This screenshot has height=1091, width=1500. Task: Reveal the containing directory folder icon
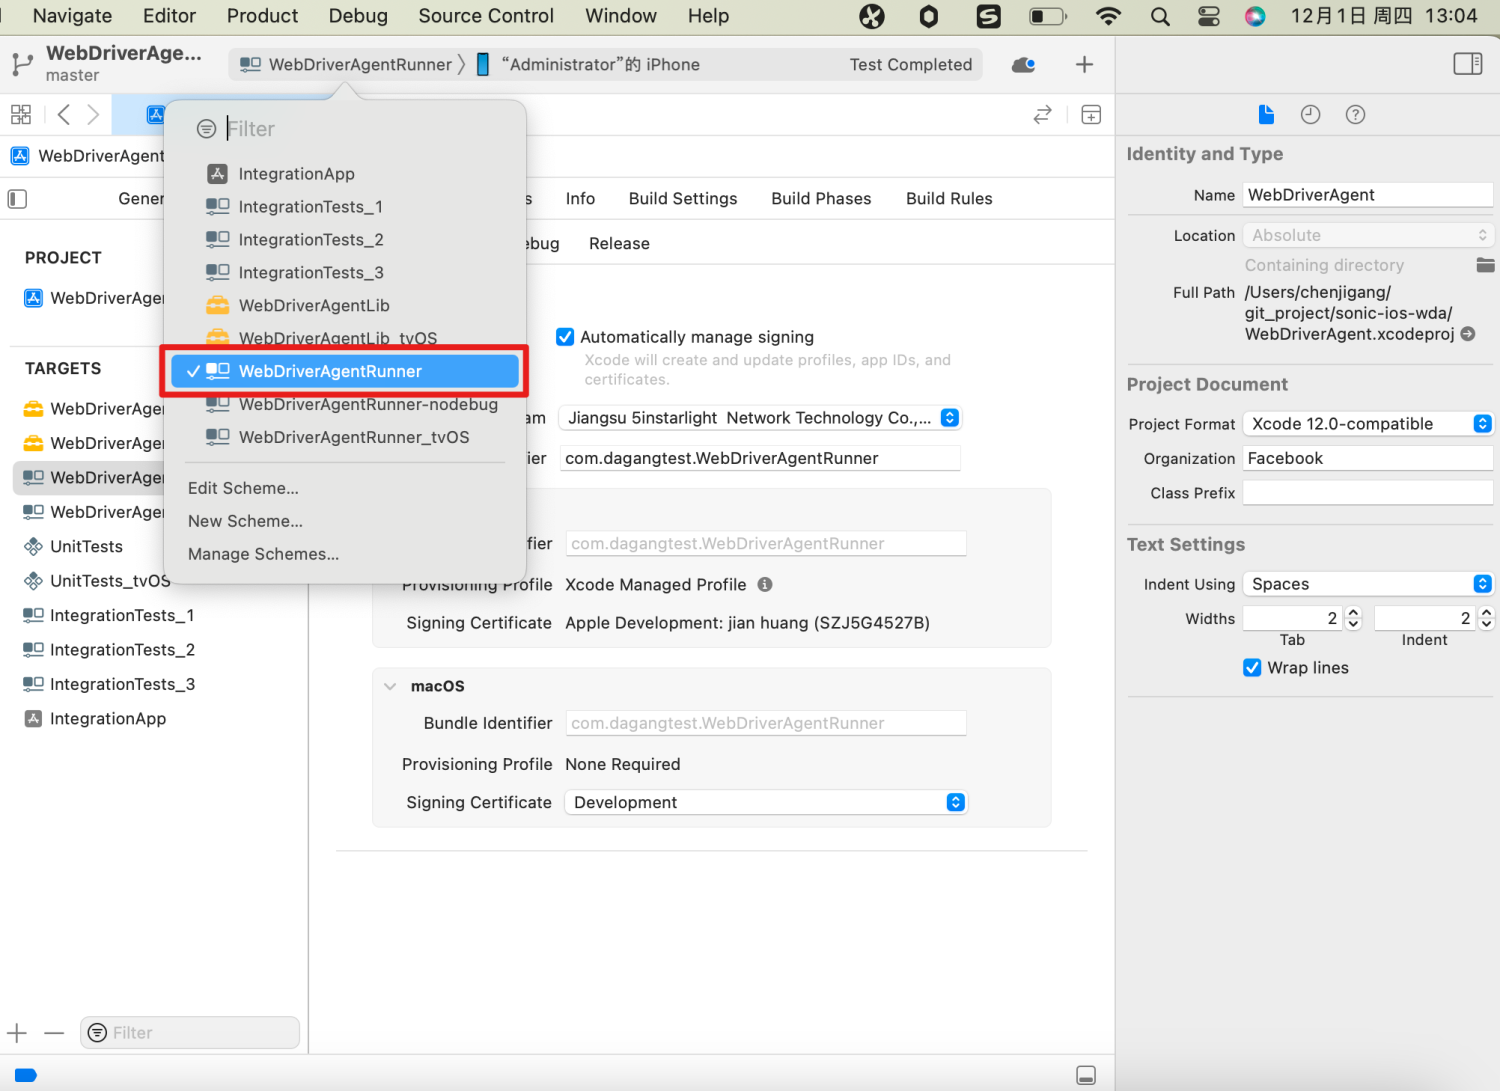click(1485, 265)
